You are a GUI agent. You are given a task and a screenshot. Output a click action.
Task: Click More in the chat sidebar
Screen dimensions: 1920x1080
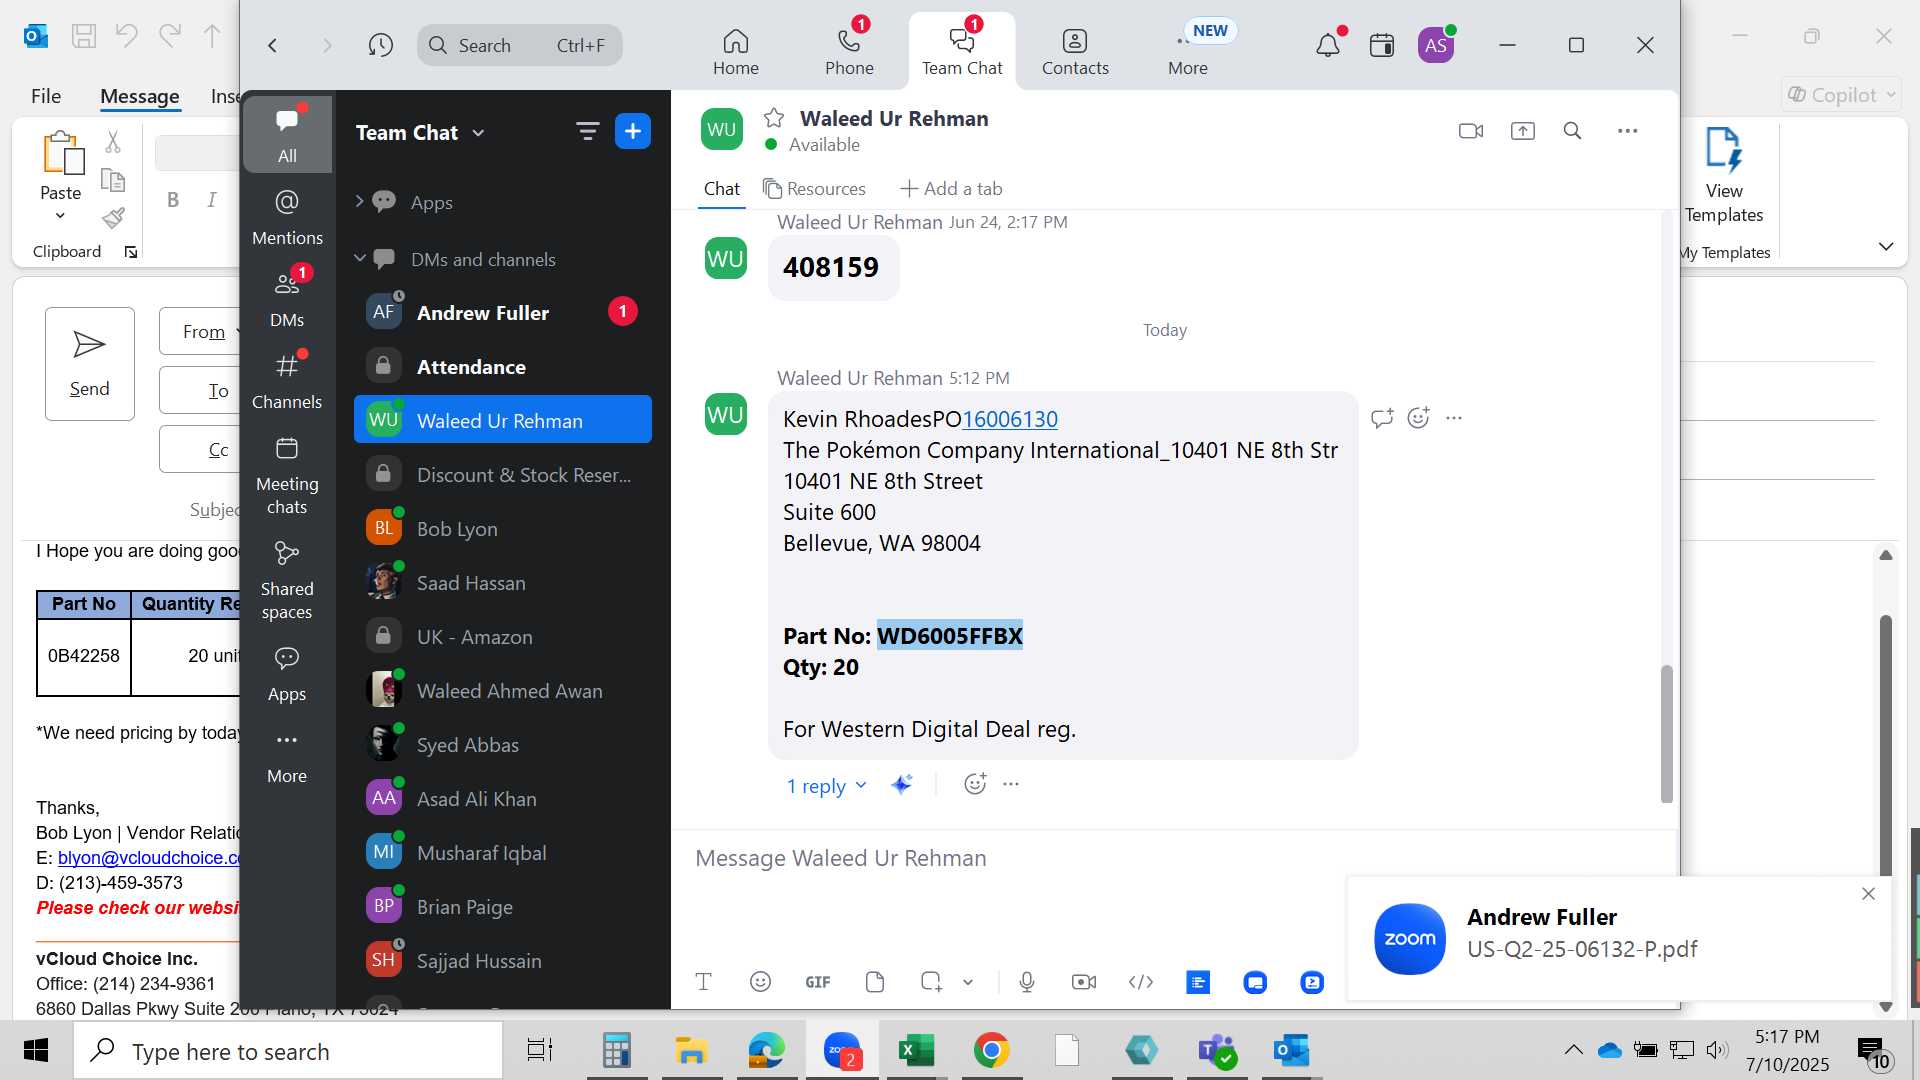[287, 755]
